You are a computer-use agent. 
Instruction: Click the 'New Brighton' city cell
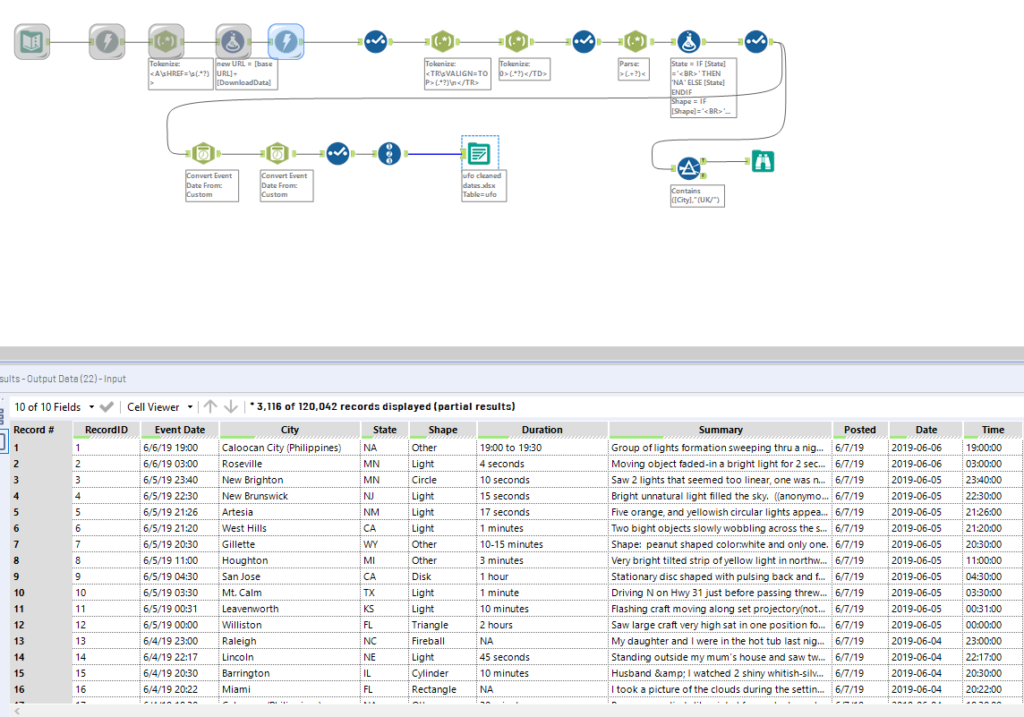point(290,480)
